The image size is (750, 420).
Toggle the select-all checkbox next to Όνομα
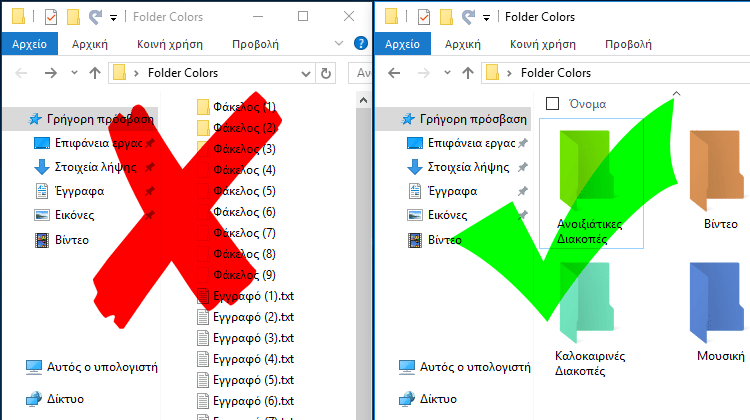[553, 104]
